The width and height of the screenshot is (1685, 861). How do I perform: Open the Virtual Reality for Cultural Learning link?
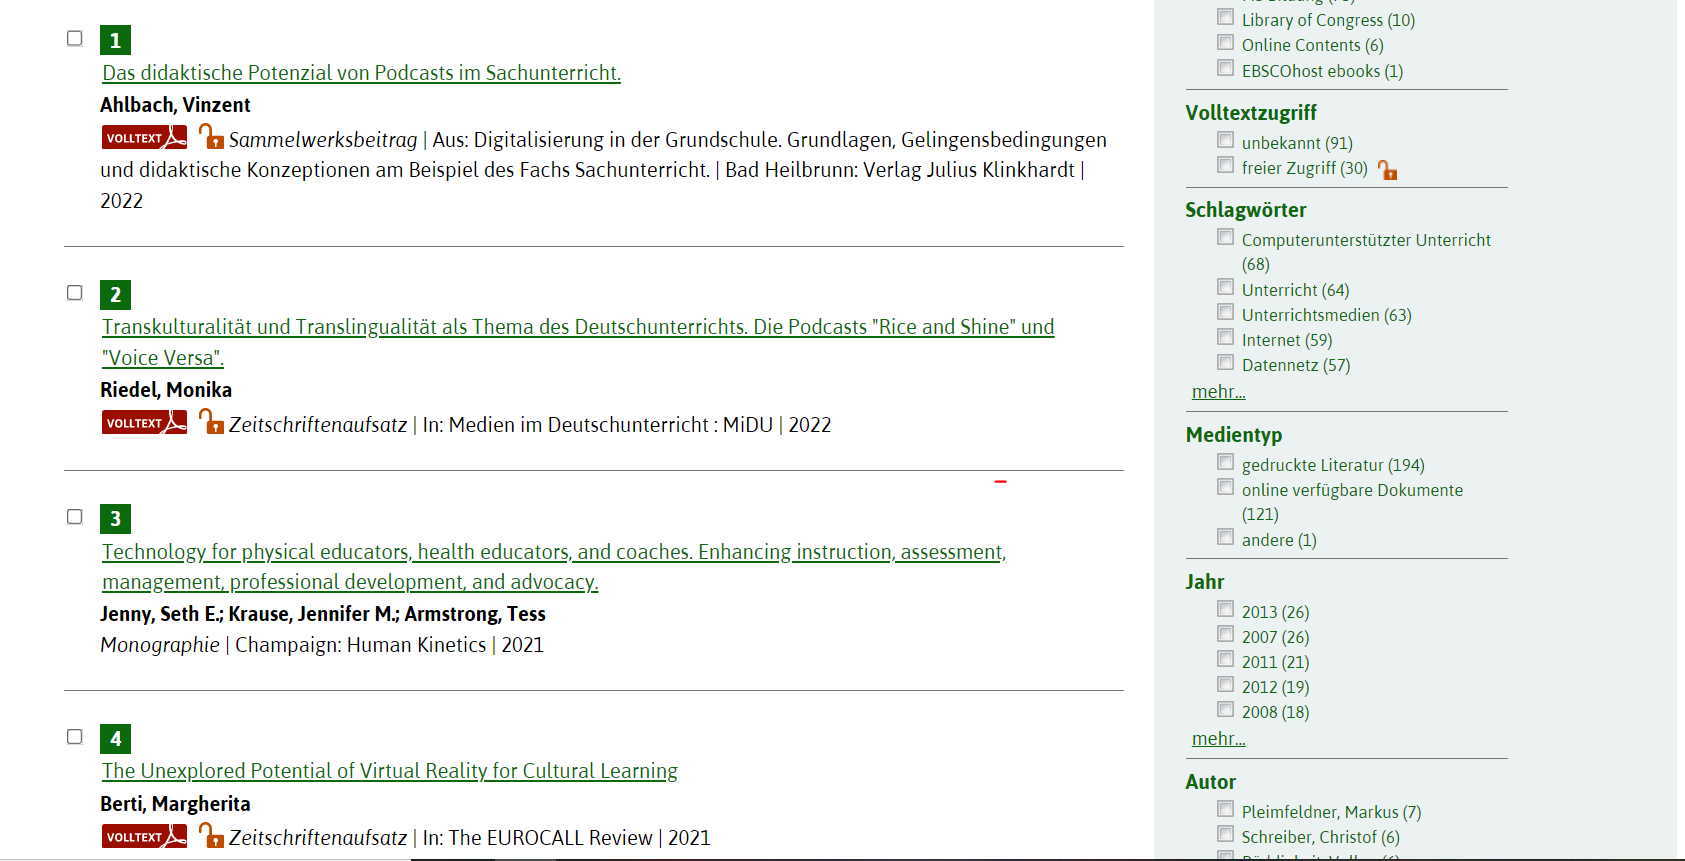tap(390, 771)
